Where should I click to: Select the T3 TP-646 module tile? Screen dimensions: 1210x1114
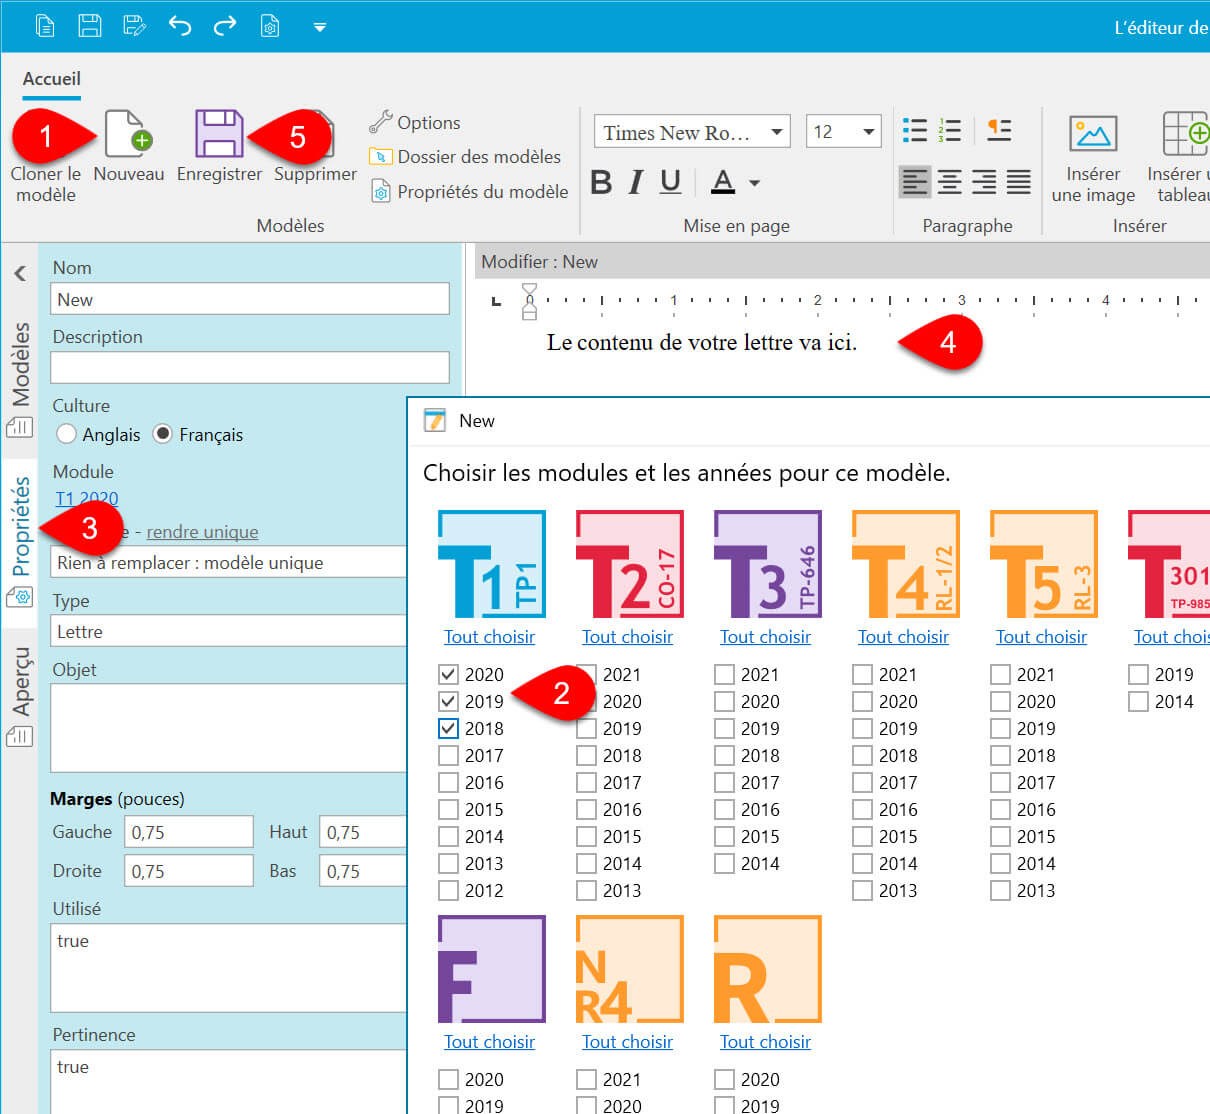pos(767,564)
